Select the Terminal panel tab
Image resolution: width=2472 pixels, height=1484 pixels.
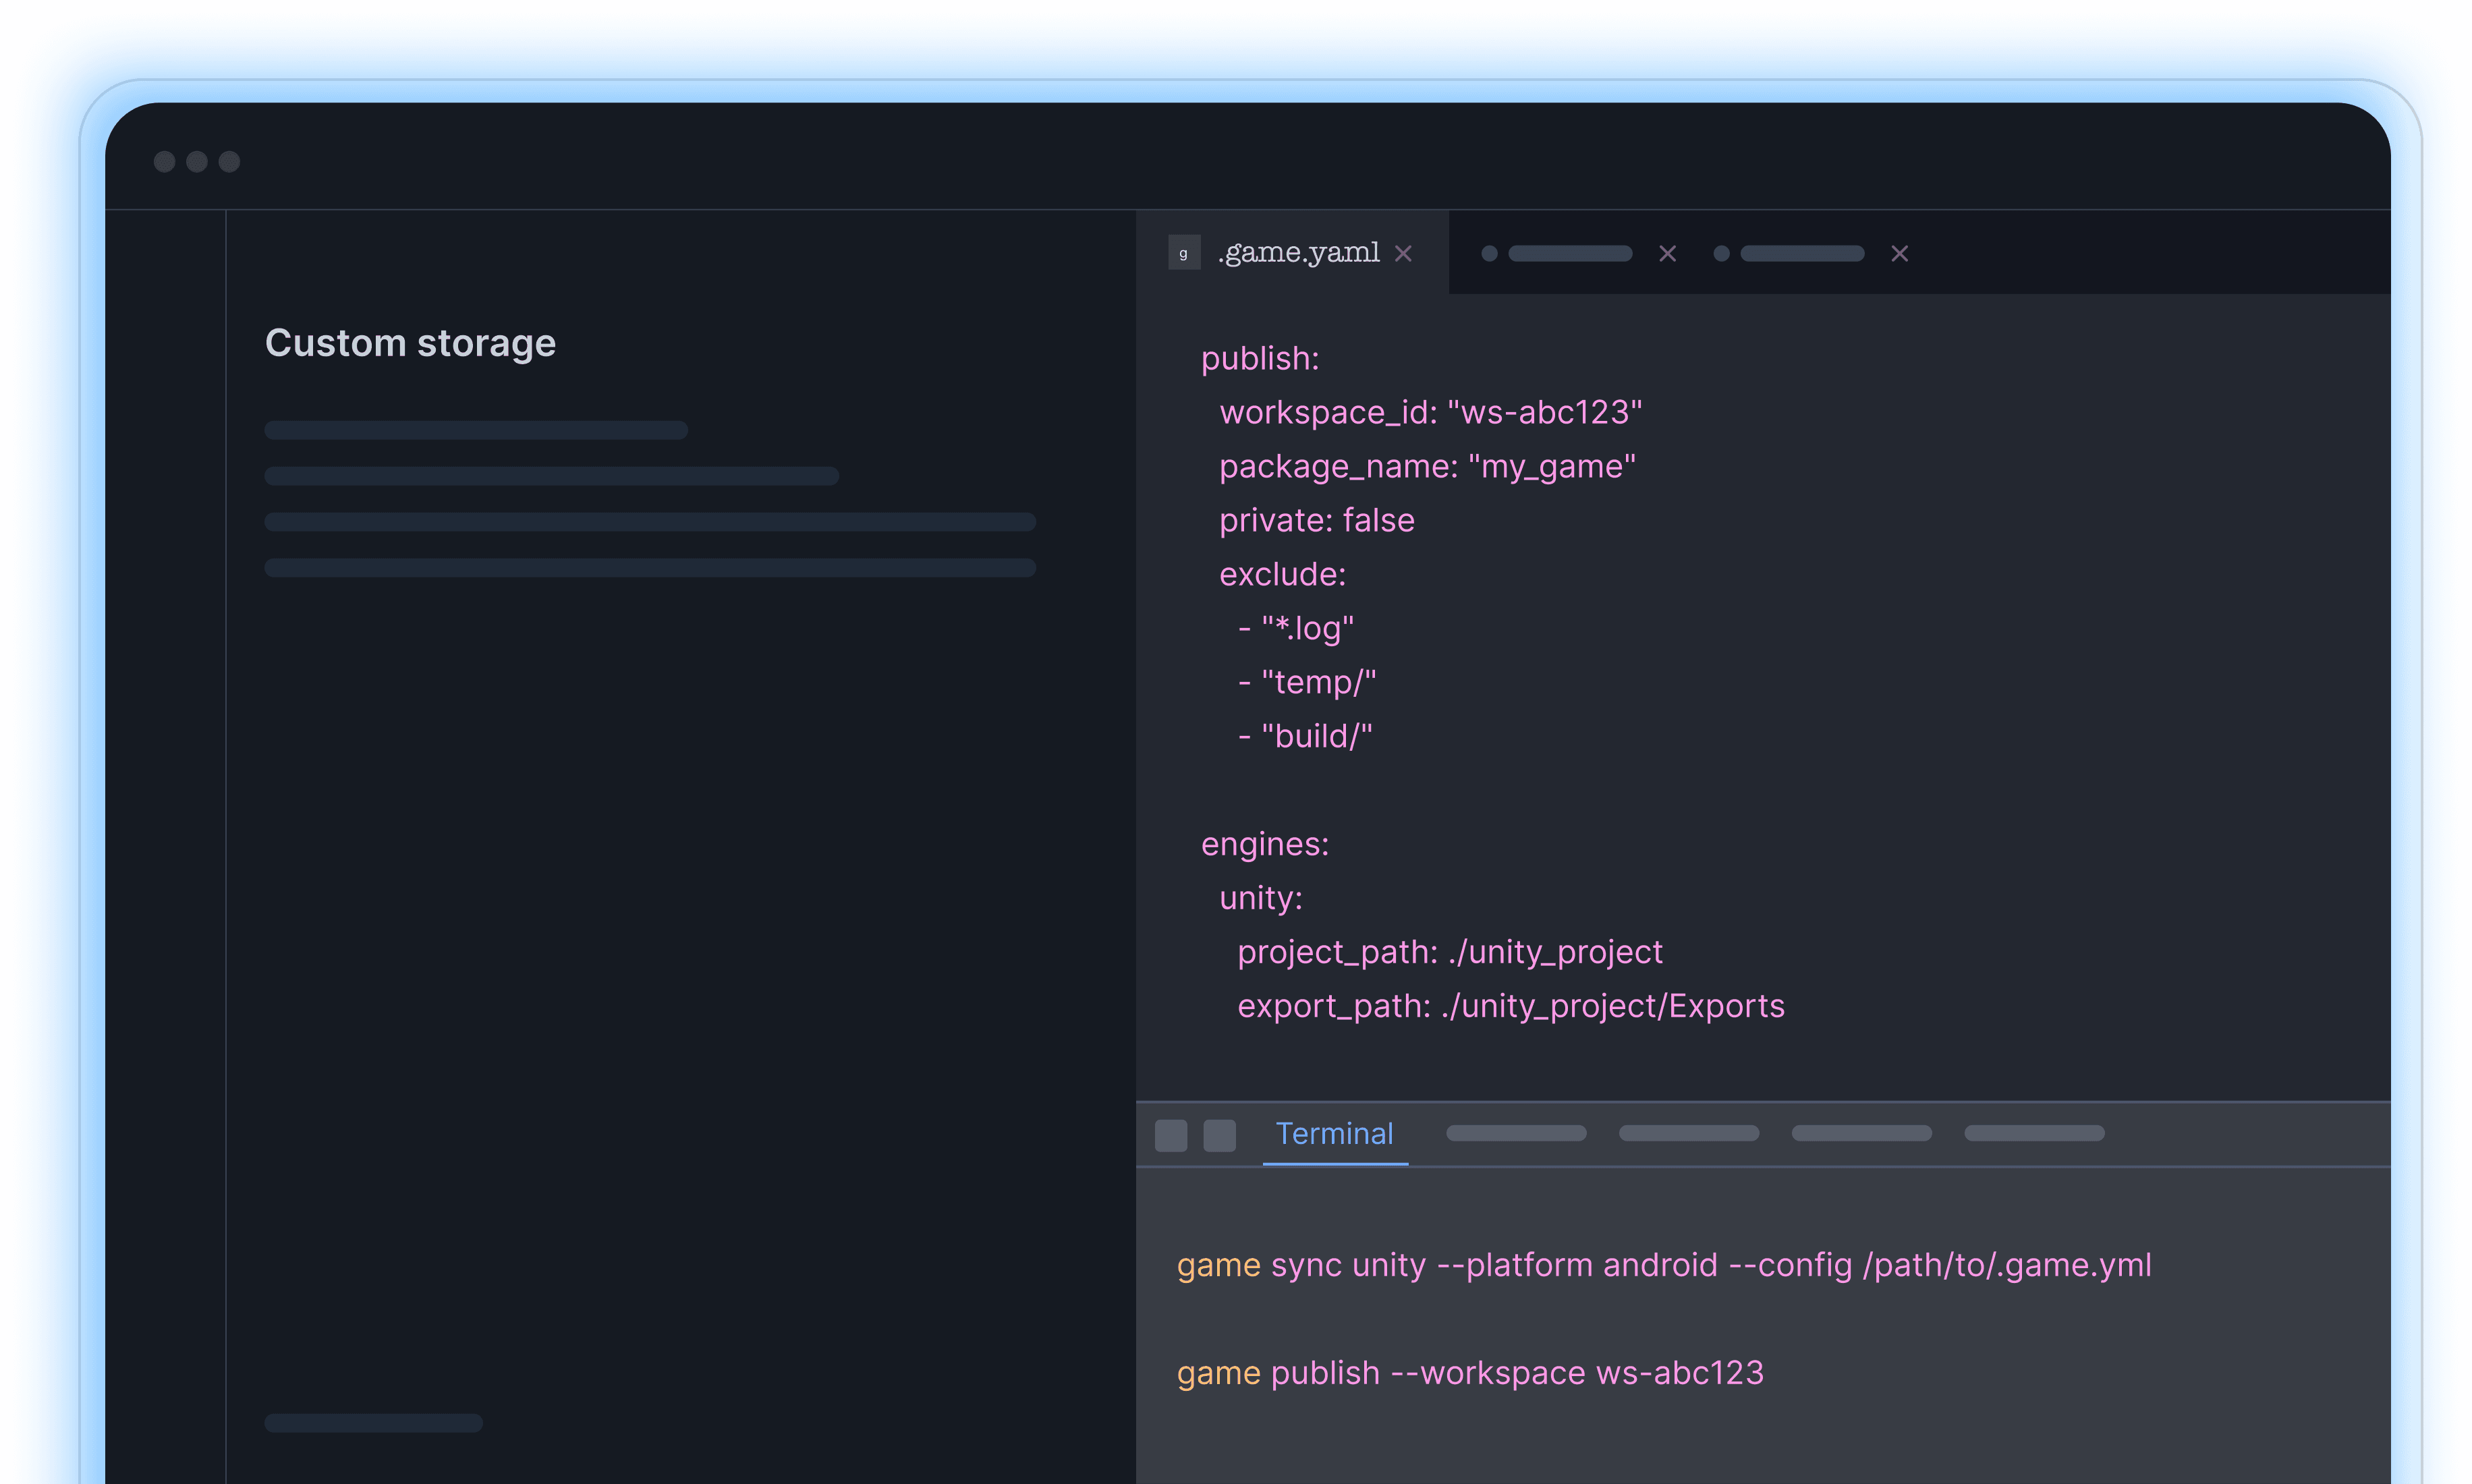coord(1334,1134)
